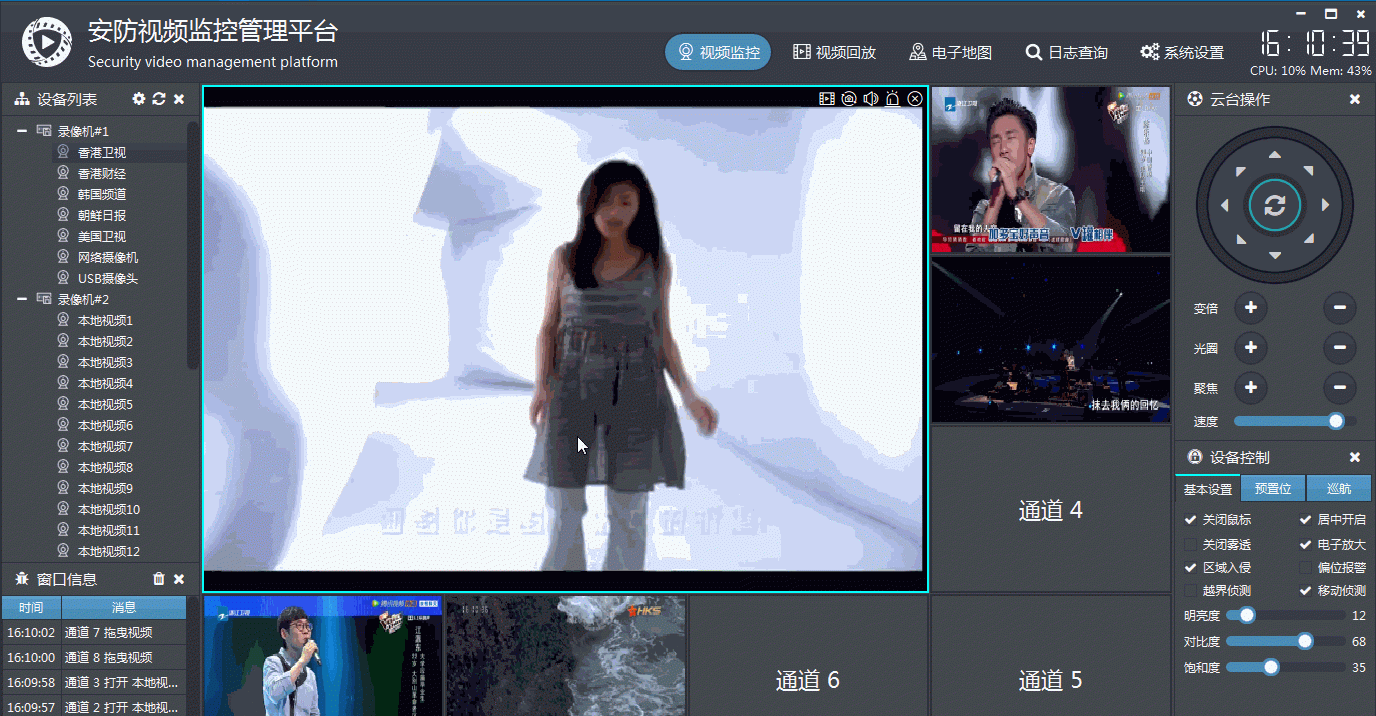Focus near with 聚焦 plus
The image size is (1376, 716).
pos(1251,388)
